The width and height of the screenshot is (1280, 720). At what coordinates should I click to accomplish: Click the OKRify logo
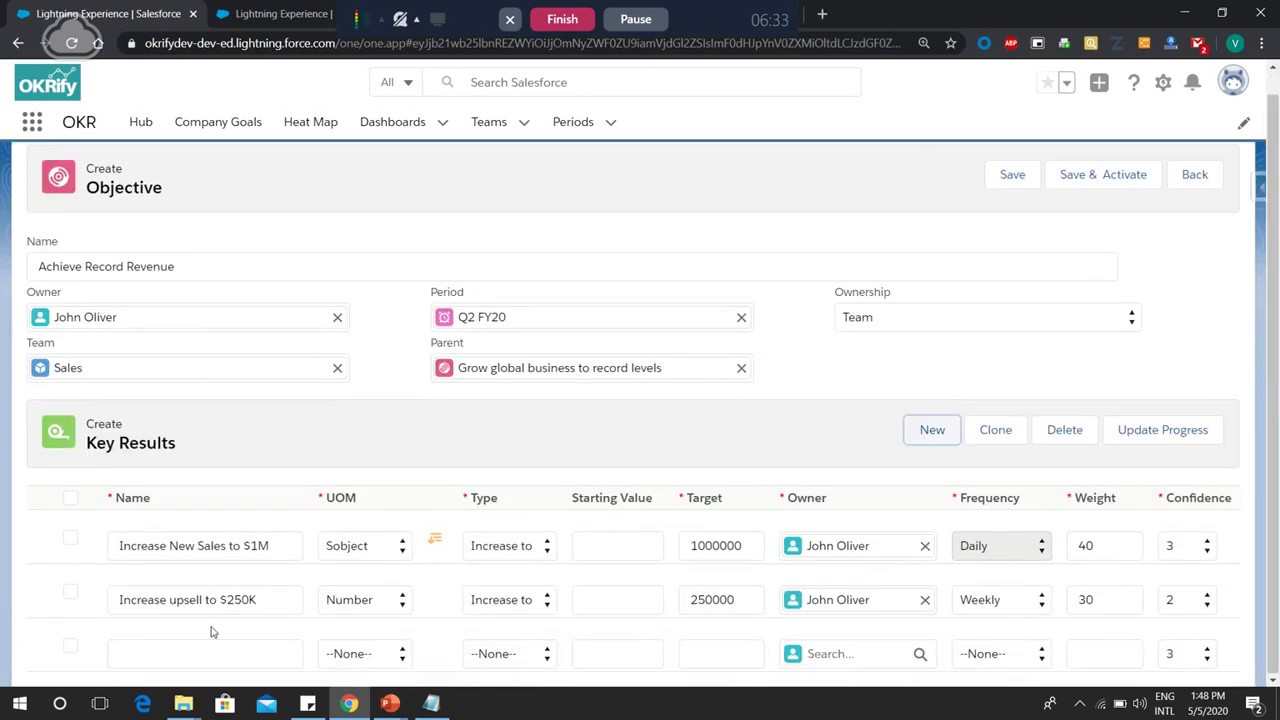(x=47, y=82)
